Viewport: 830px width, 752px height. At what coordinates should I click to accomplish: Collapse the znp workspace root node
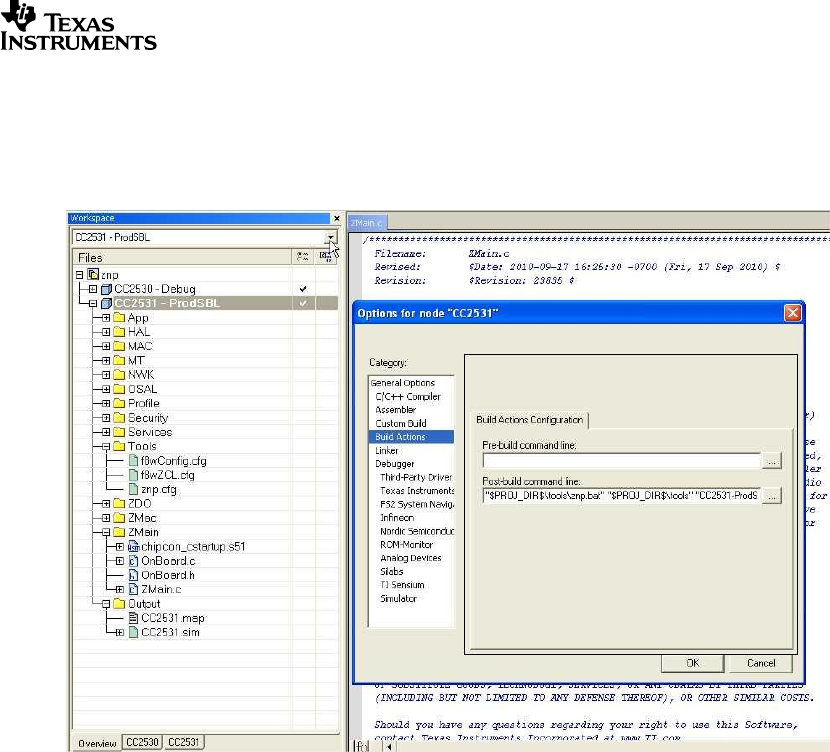point(79,275)
